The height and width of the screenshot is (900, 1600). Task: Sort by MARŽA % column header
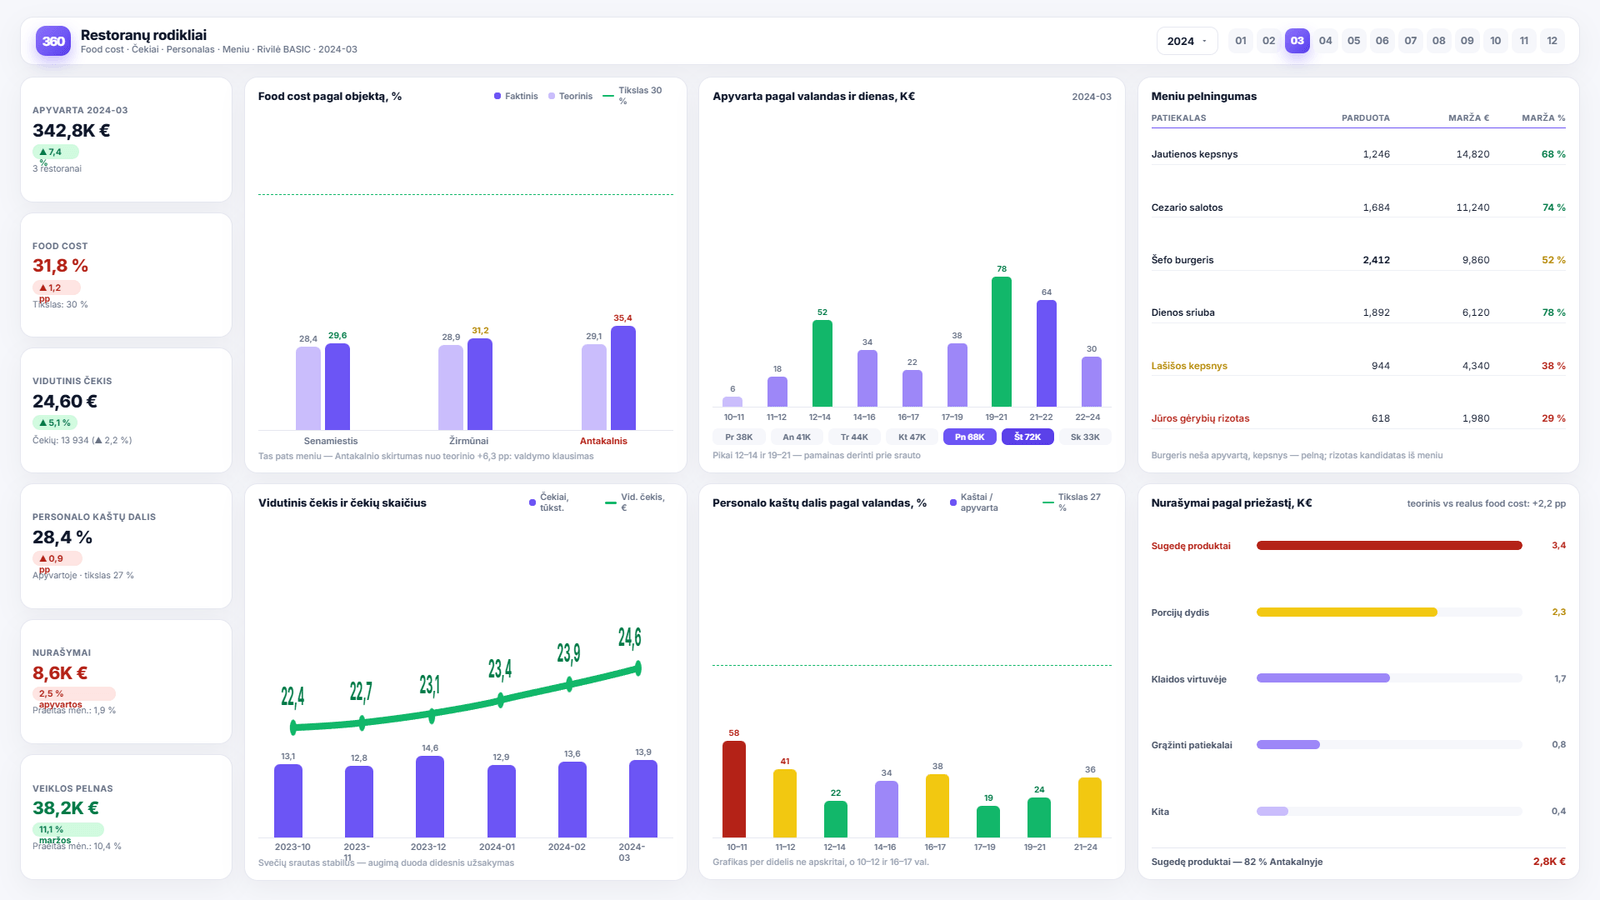click(1544, 118)
